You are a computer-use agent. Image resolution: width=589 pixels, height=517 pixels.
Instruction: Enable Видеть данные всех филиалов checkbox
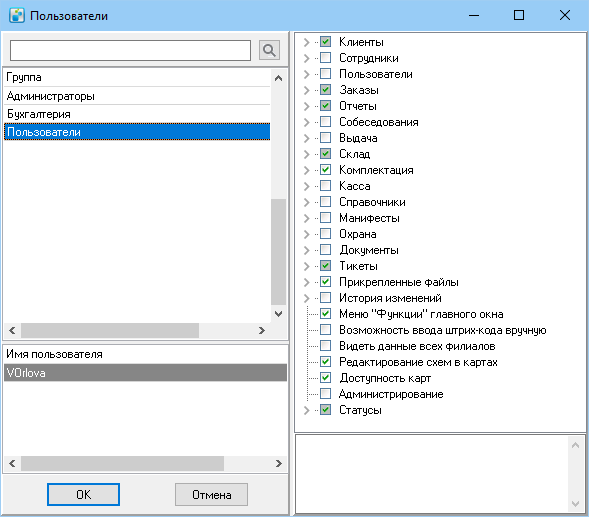click(326, 346)
